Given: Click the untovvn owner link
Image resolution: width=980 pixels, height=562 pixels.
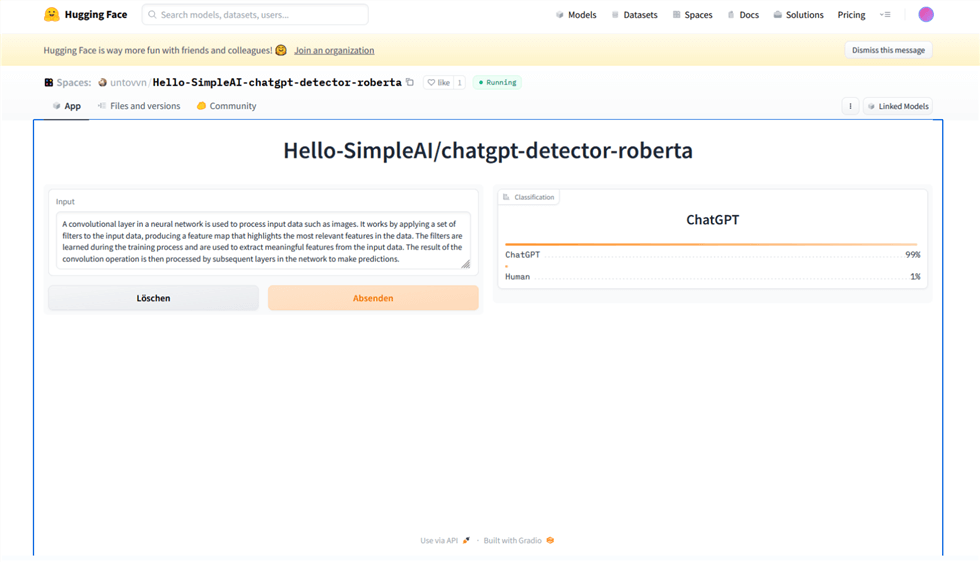Looking at the screenshot, I should (128, 83).
